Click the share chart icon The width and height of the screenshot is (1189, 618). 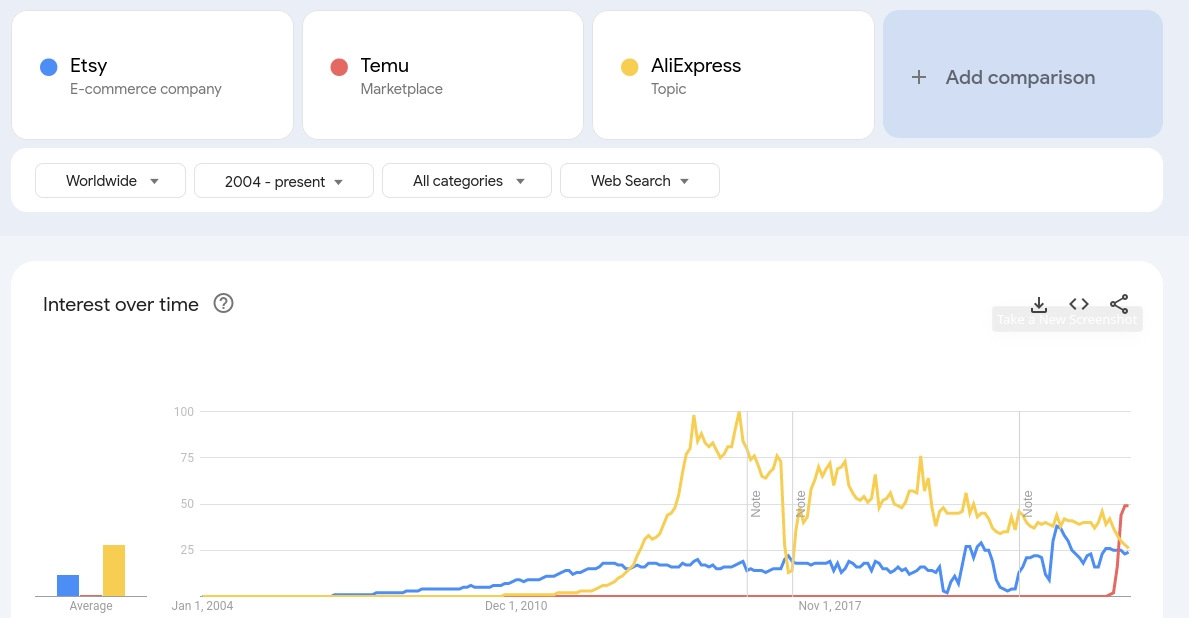point(1119,304)
